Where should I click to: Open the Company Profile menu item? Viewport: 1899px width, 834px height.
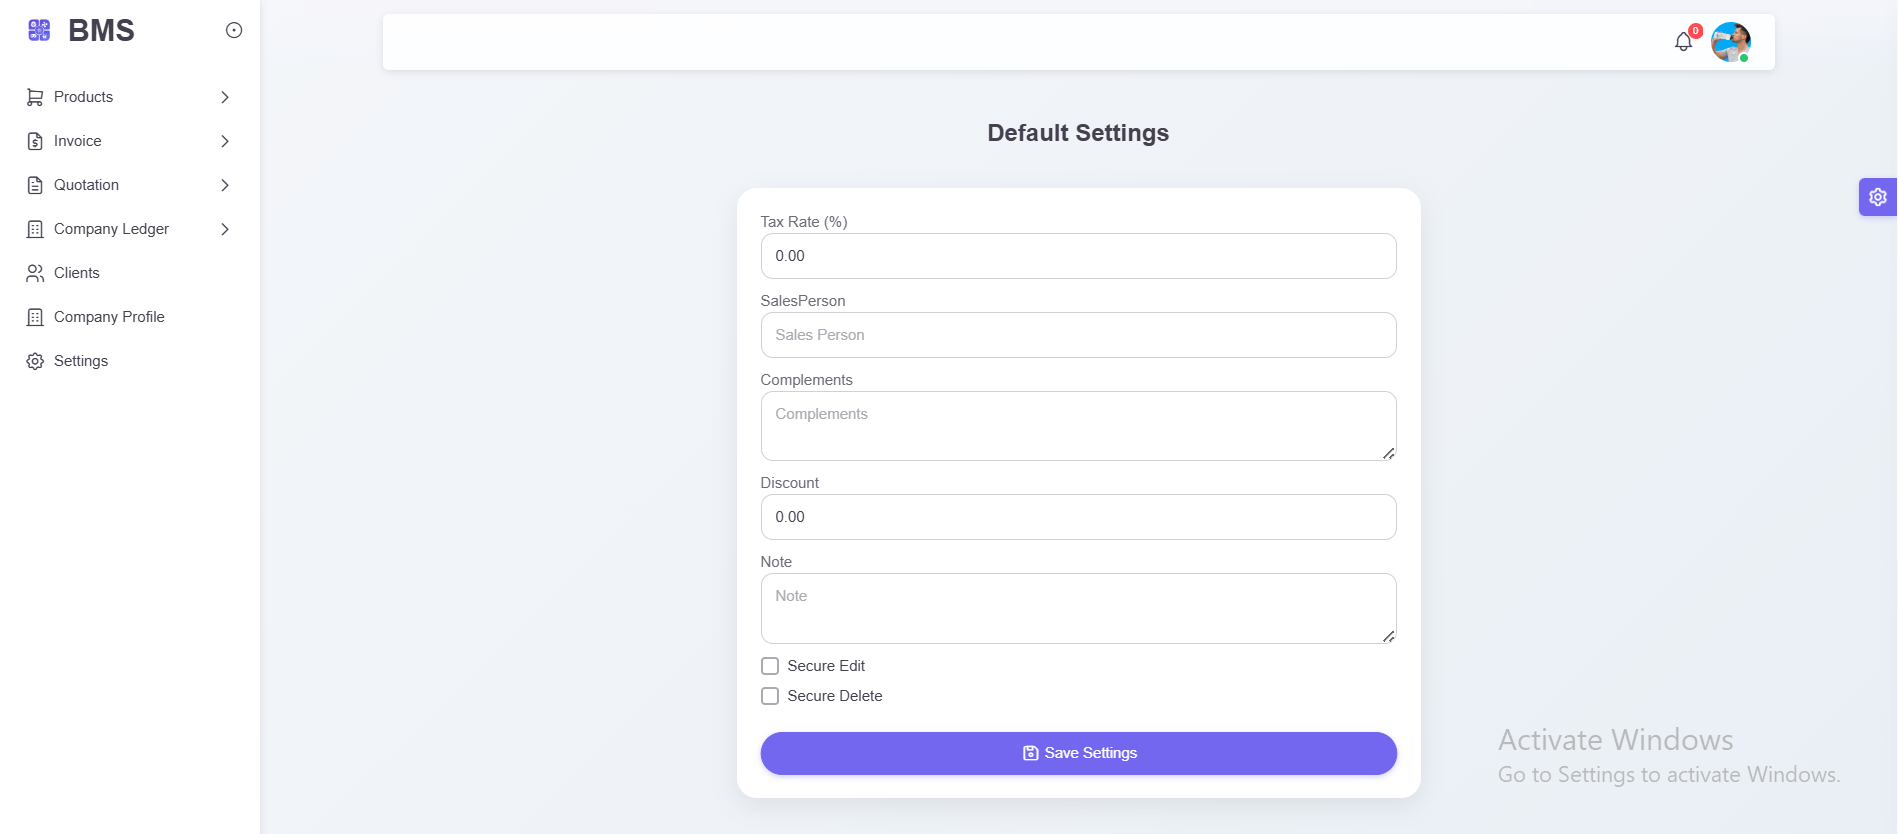tap(109, 317)
